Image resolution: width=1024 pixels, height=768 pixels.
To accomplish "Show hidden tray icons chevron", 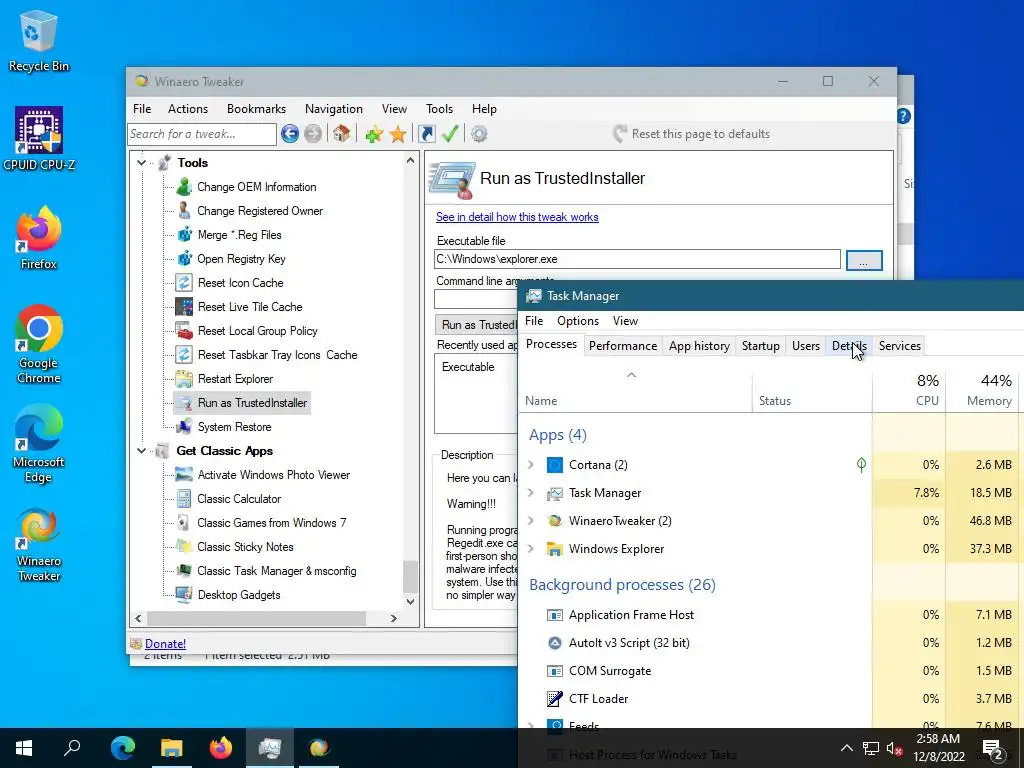I will click(x=846, y=748).
